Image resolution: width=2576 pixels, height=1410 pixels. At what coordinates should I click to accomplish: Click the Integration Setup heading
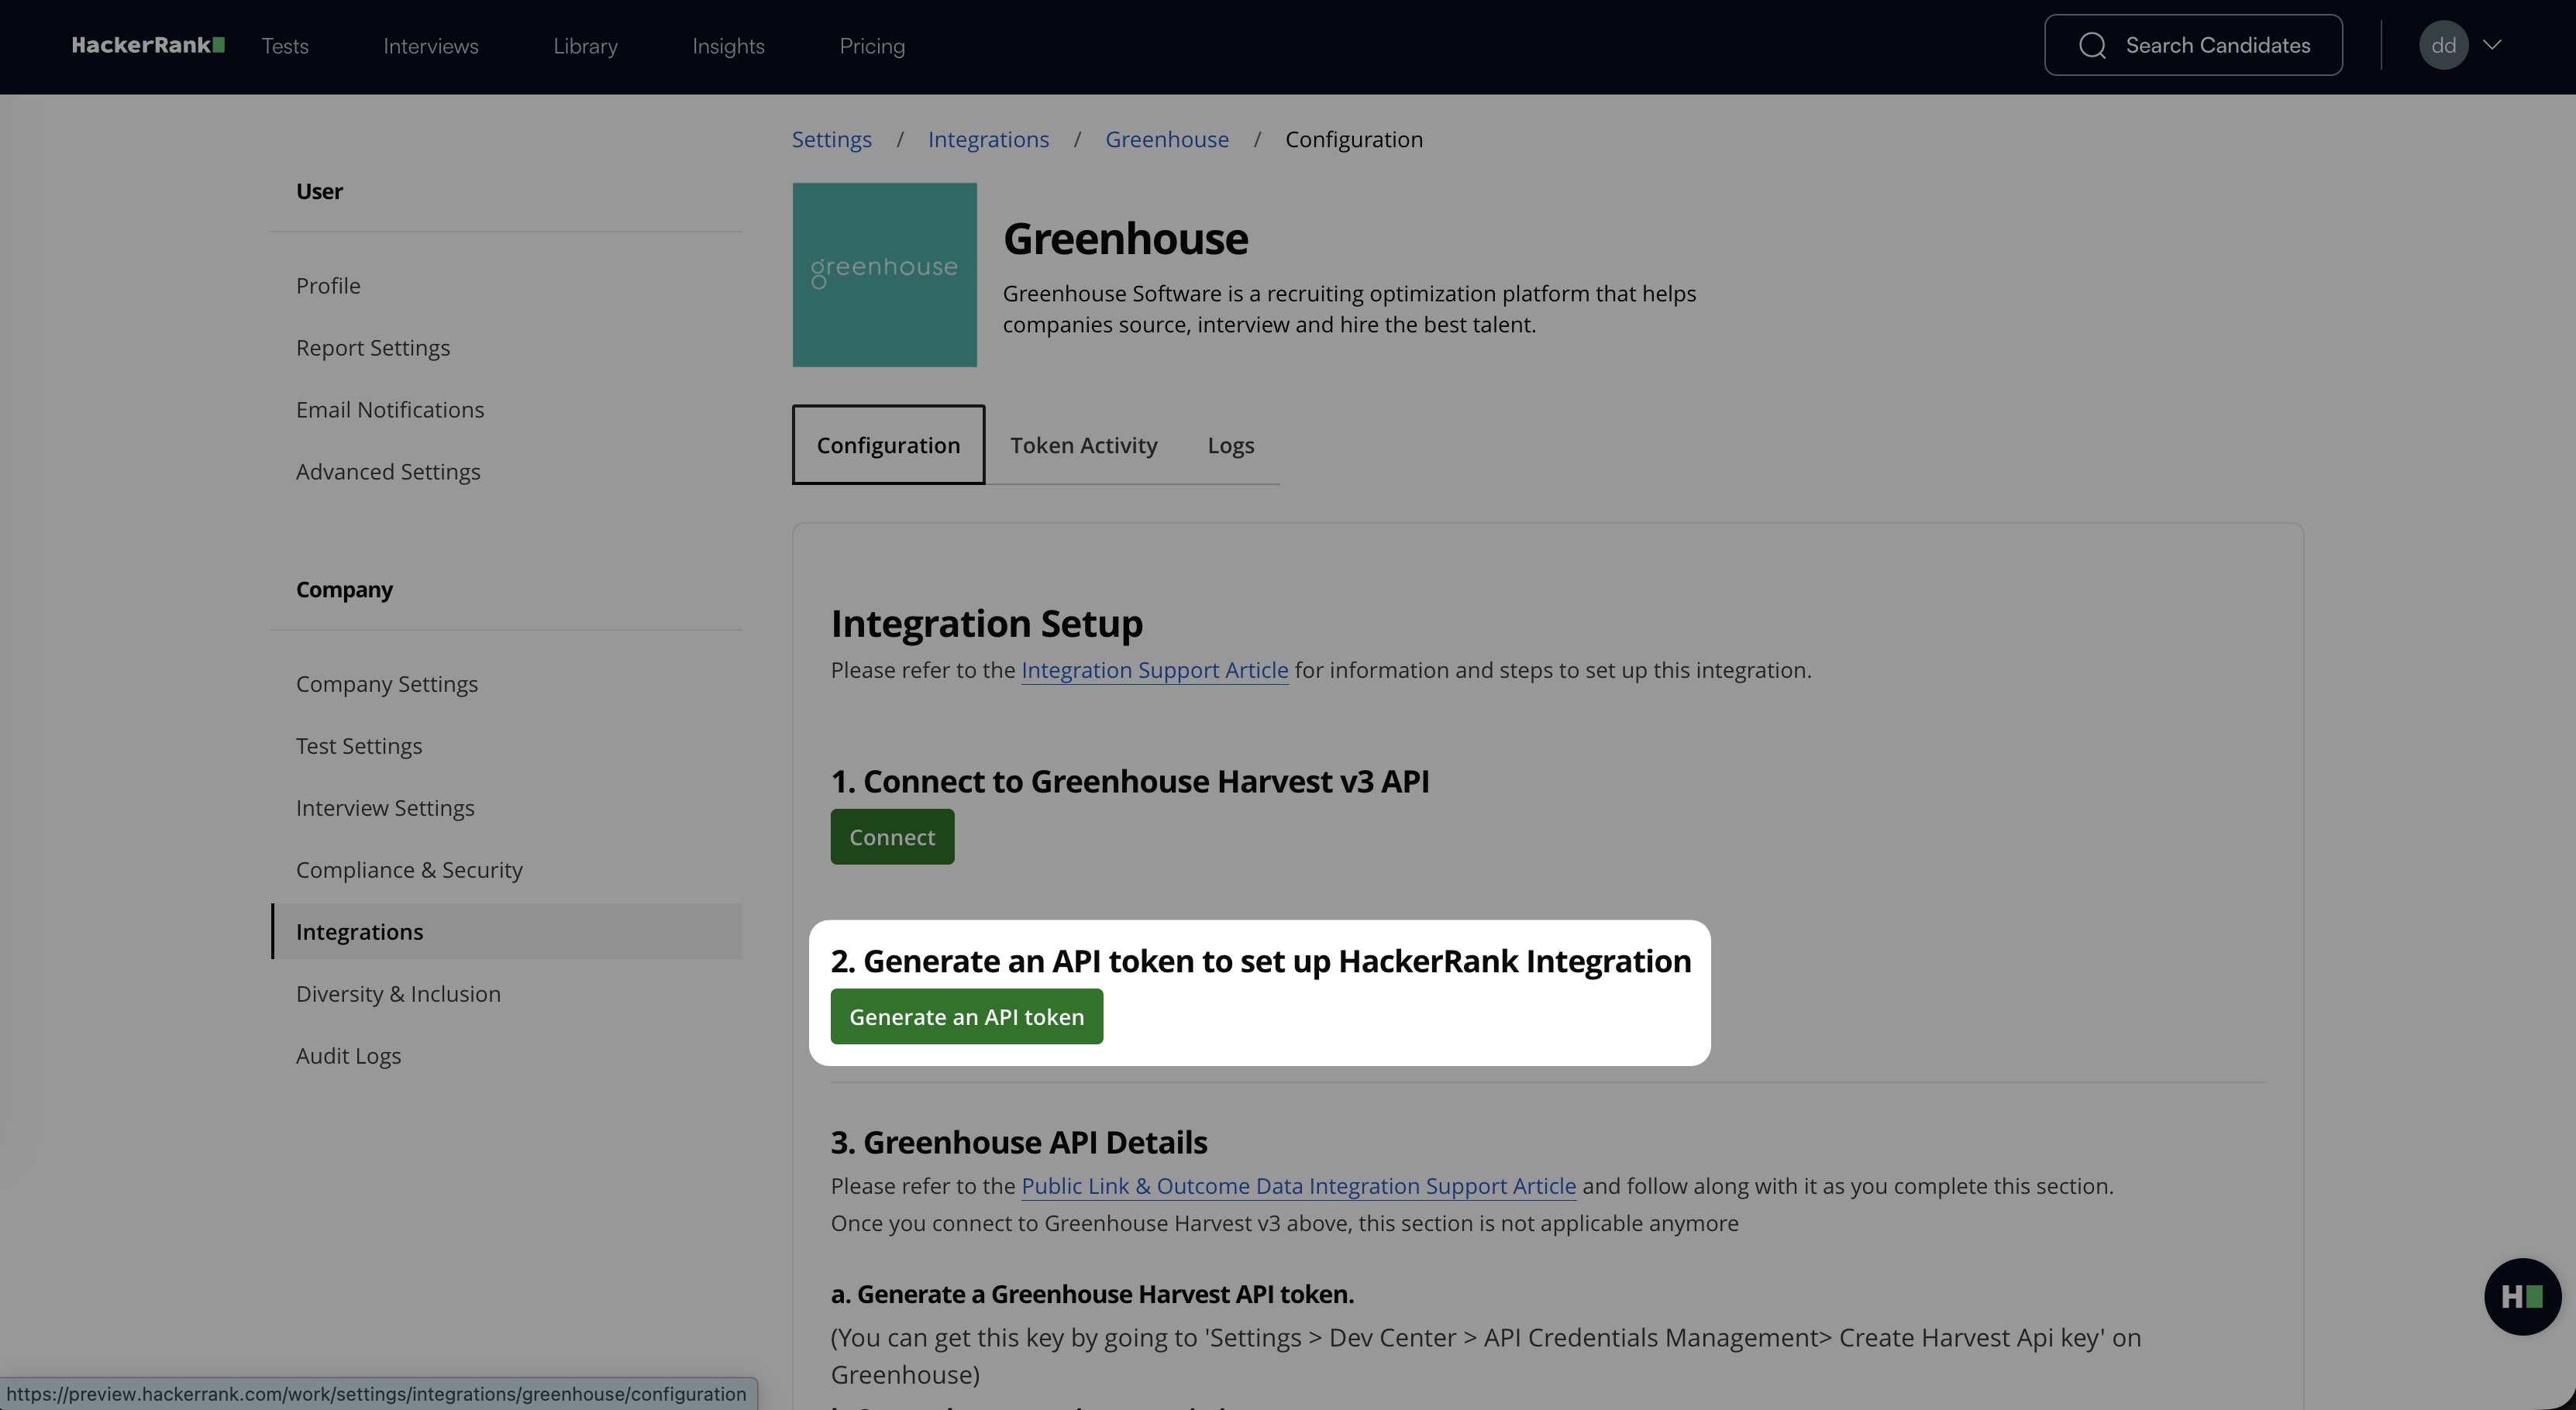(x=986, y=624)
